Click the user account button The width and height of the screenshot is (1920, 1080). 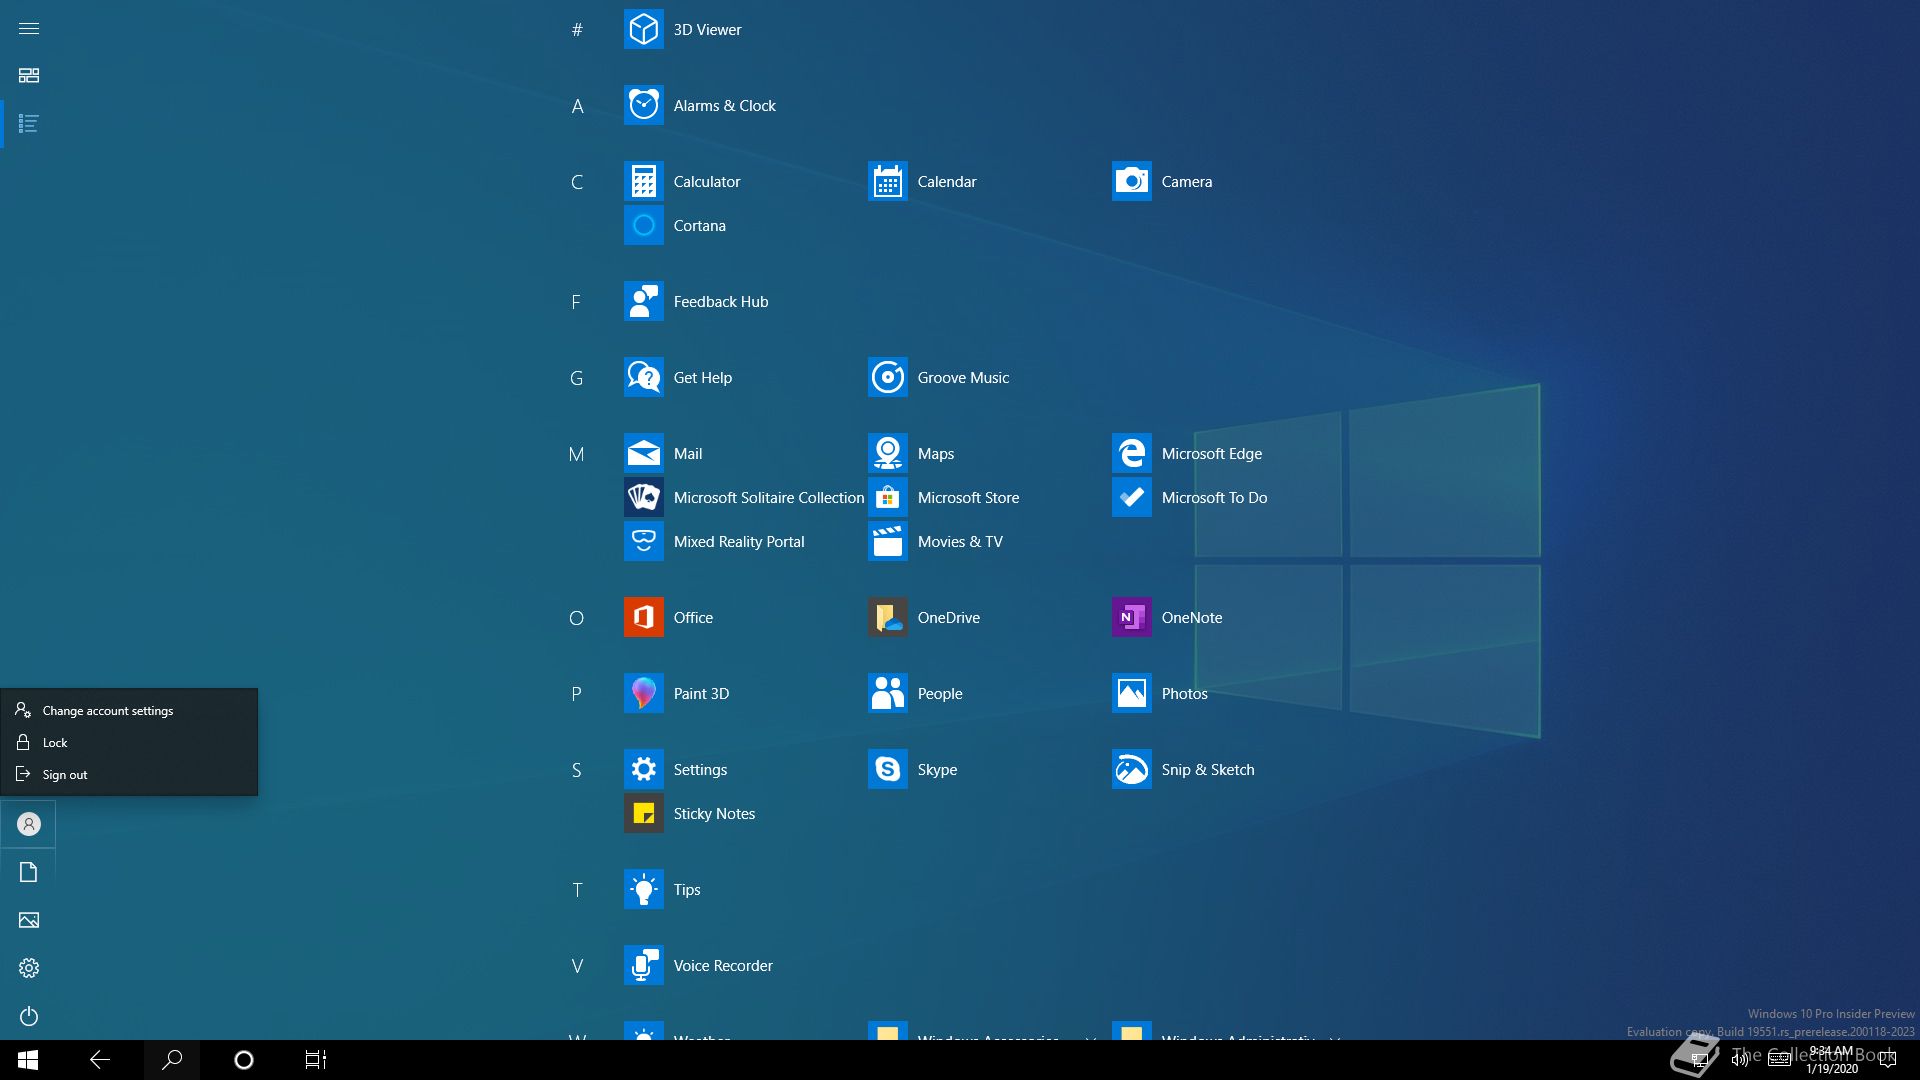pos(29,824)
